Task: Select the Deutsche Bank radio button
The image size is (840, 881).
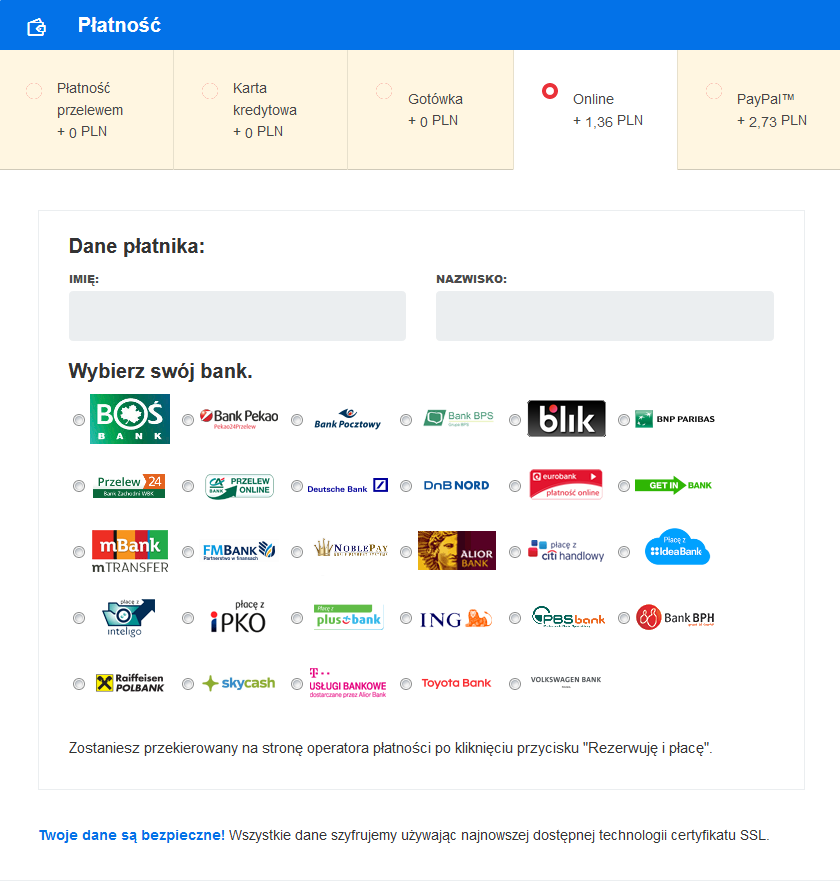Action: pyautogui.click(x=297, y=486)
